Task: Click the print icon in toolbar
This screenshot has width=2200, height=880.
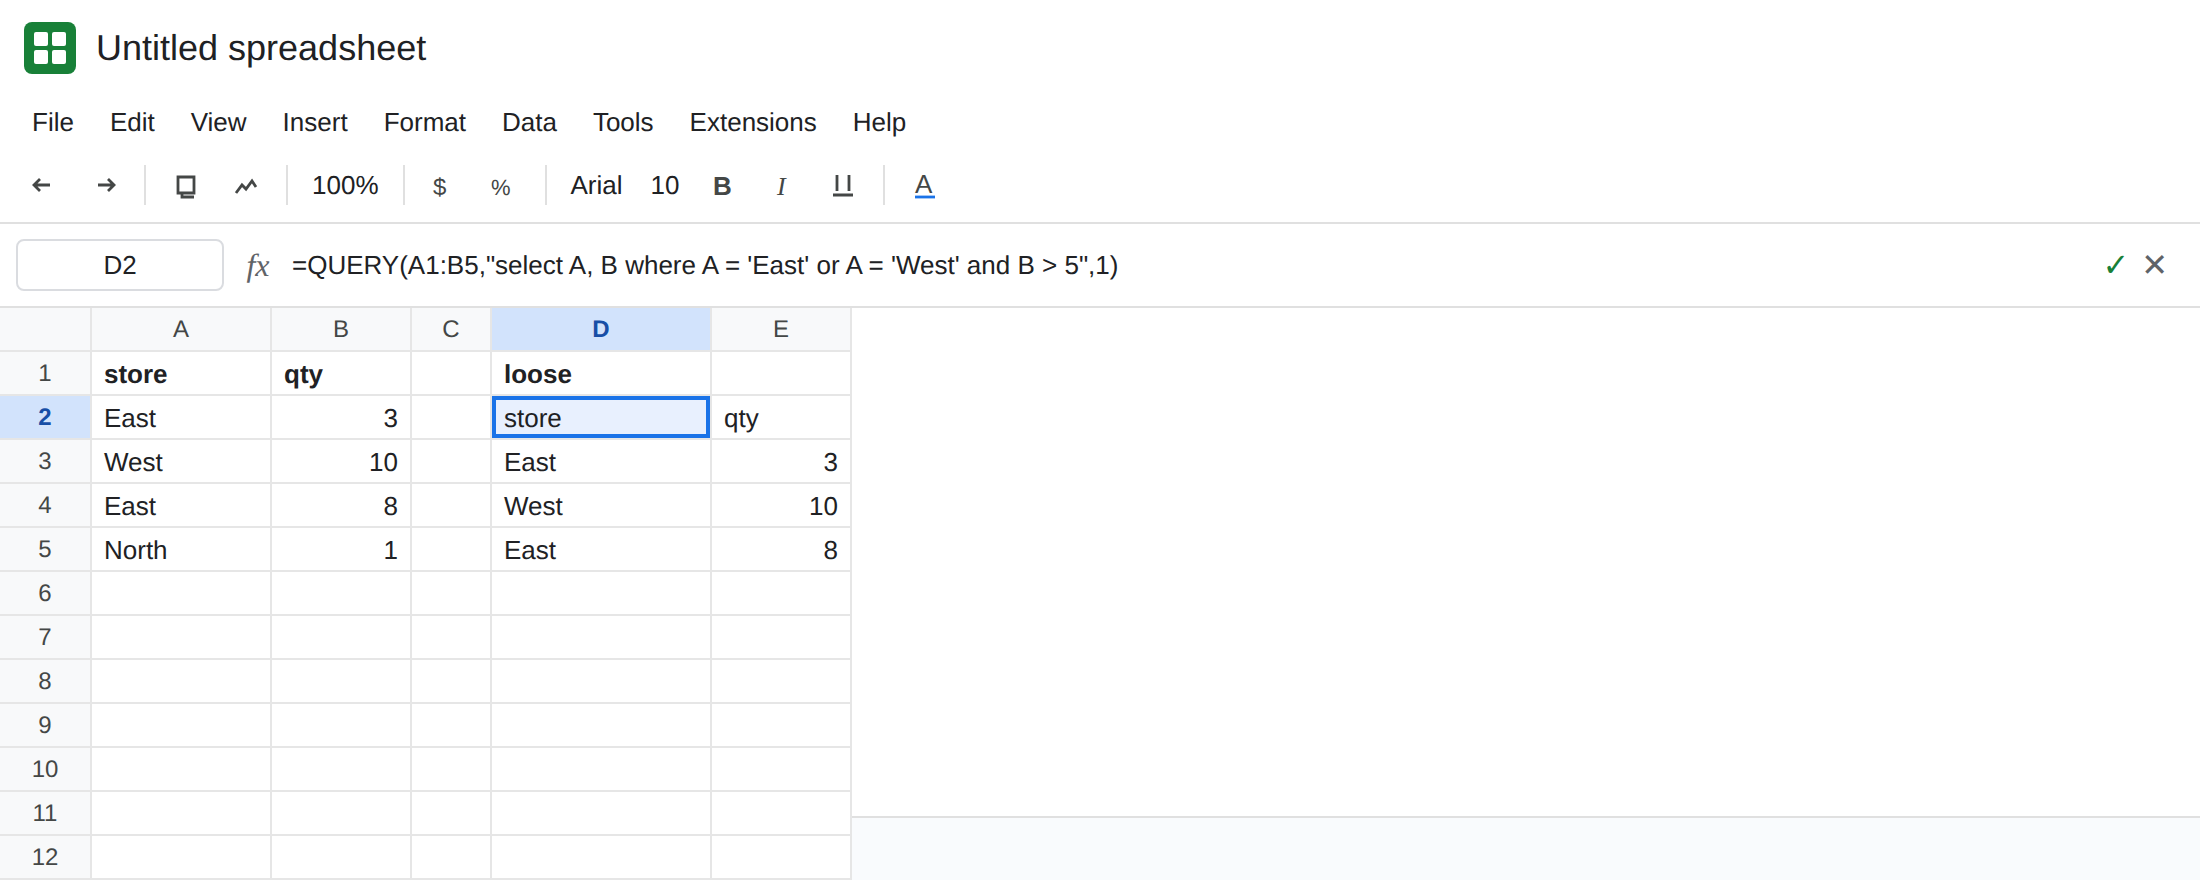Action: 186,186
